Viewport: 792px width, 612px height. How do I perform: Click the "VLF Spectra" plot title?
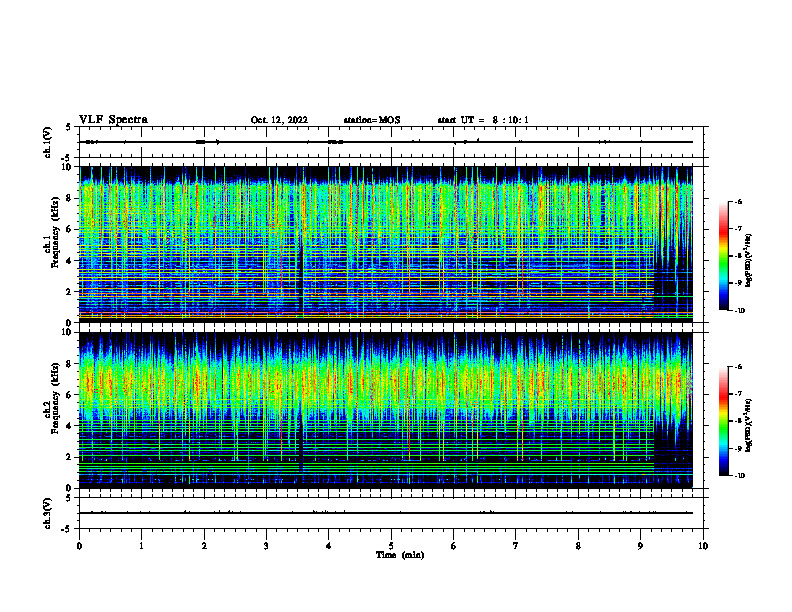tap(114, 120)
